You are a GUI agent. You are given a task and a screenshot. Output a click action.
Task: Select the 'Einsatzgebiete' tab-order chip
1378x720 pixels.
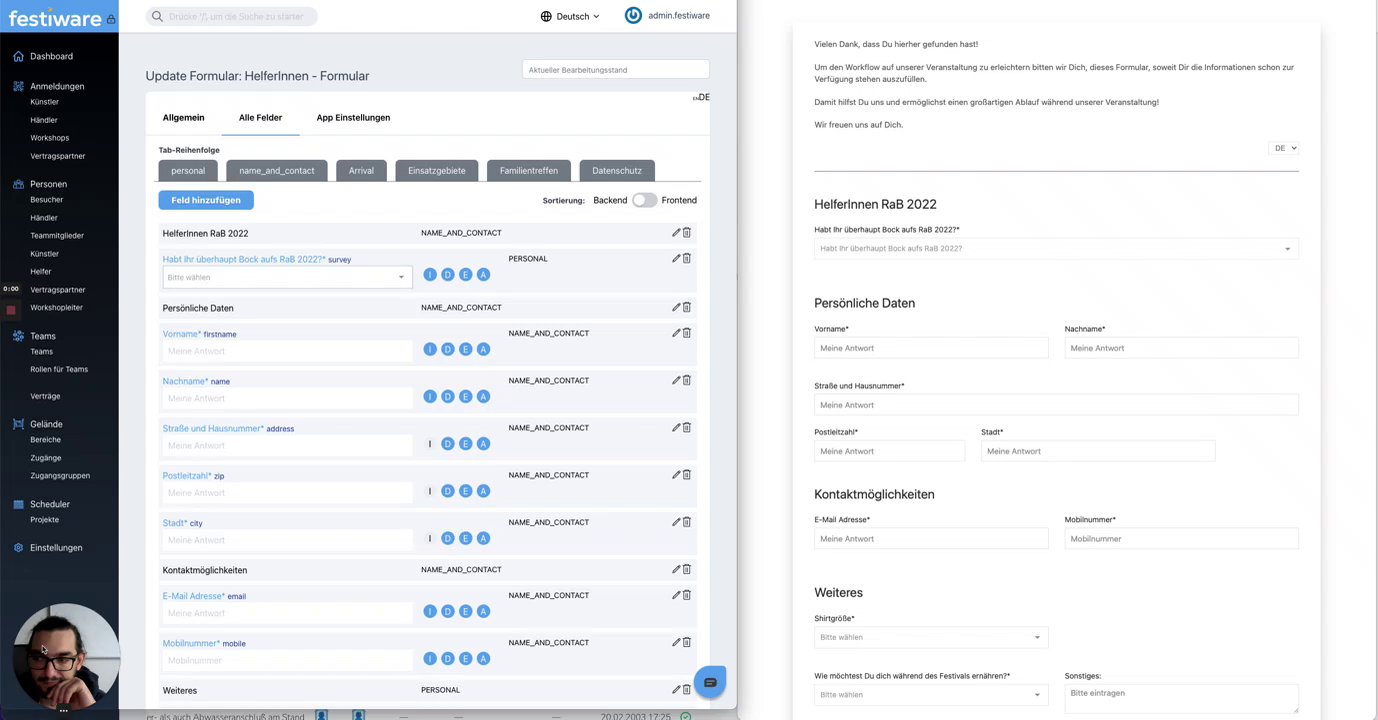[437, 171]
